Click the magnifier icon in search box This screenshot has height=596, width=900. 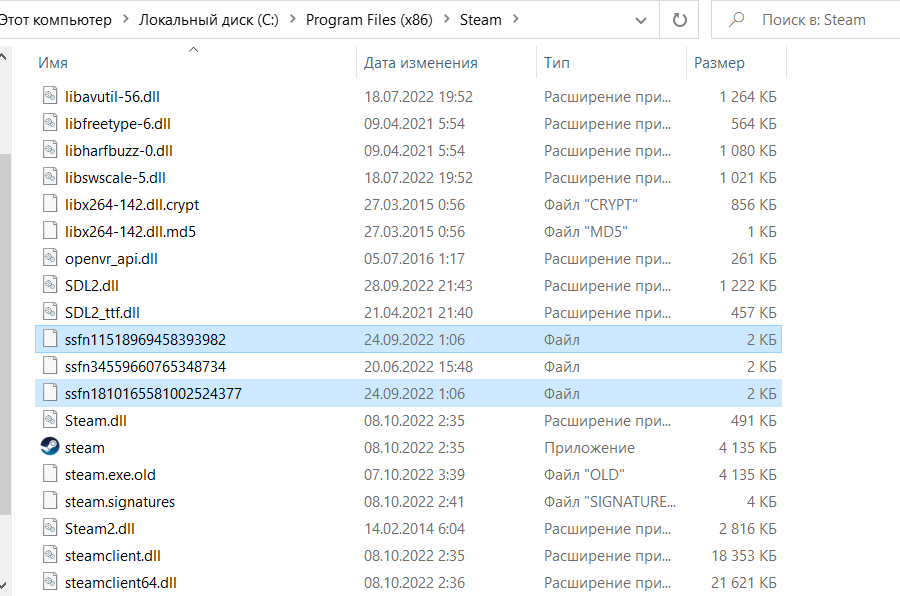point(736,20)
